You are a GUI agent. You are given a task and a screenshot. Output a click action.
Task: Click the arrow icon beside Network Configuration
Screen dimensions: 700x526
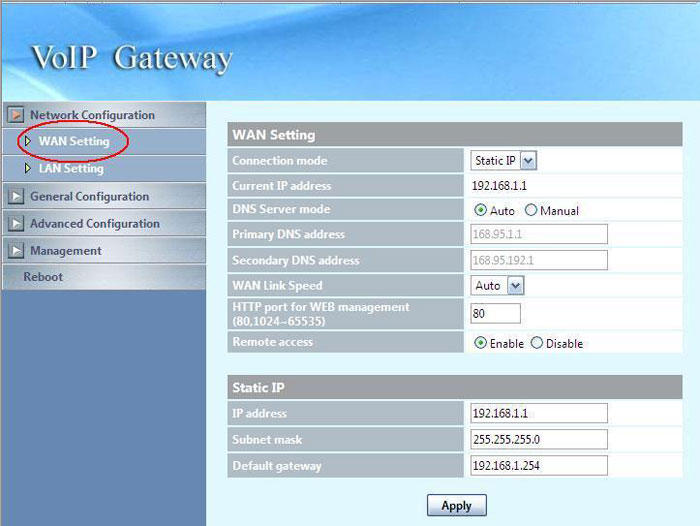pyautogui.click(x=15, y=115)
